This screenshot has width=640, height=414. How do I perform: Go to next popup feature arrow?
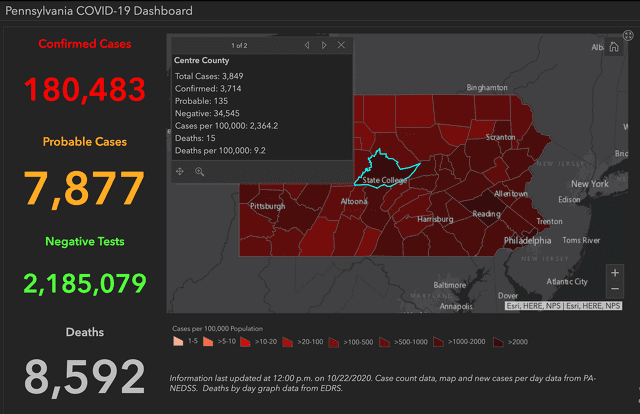point(324,45)
